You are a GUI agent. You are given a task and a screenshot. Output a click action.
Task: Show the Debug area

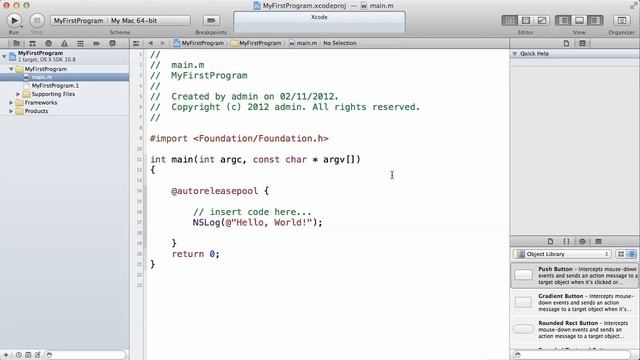point(579,20)
